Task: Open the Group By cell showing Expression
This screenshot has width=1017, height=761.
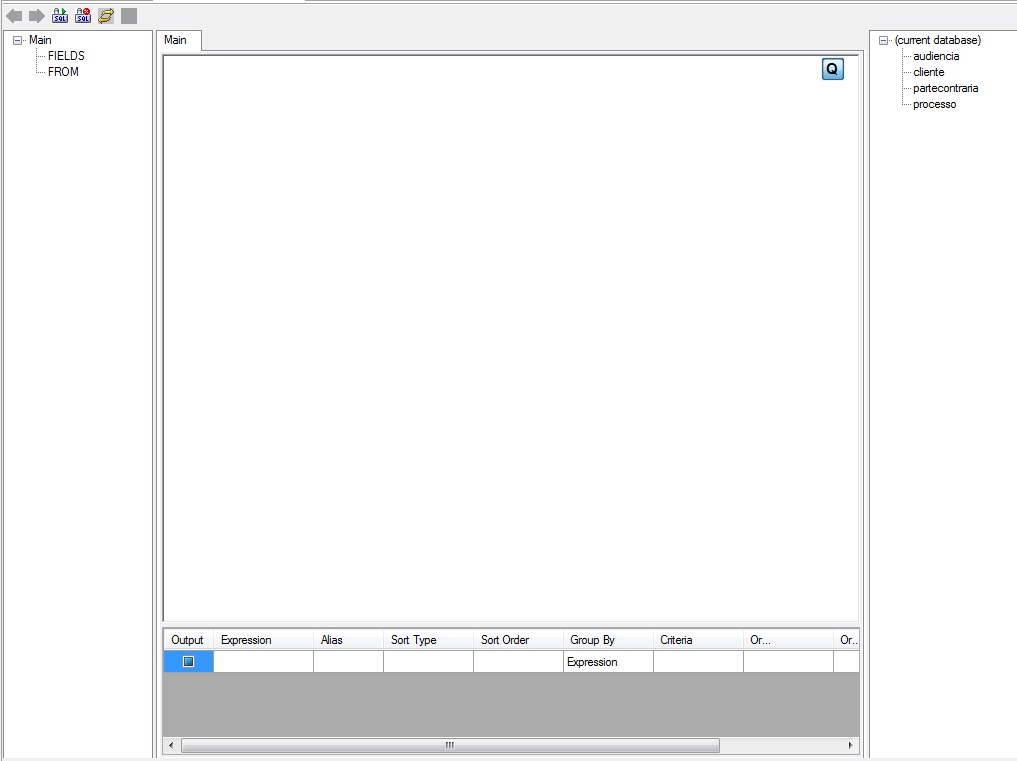Action: [607, 662]
